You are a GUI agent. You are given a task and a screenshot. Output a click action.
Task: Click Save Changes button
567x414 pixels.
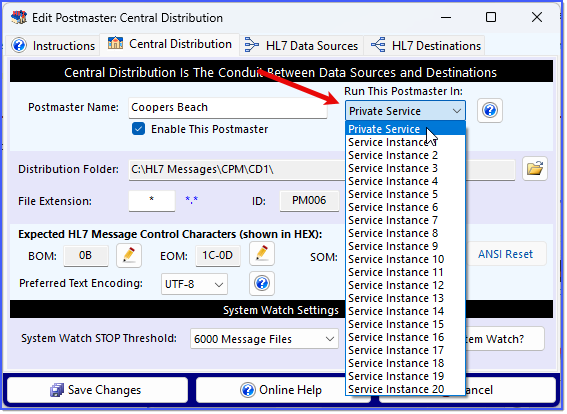click(97, 390)
